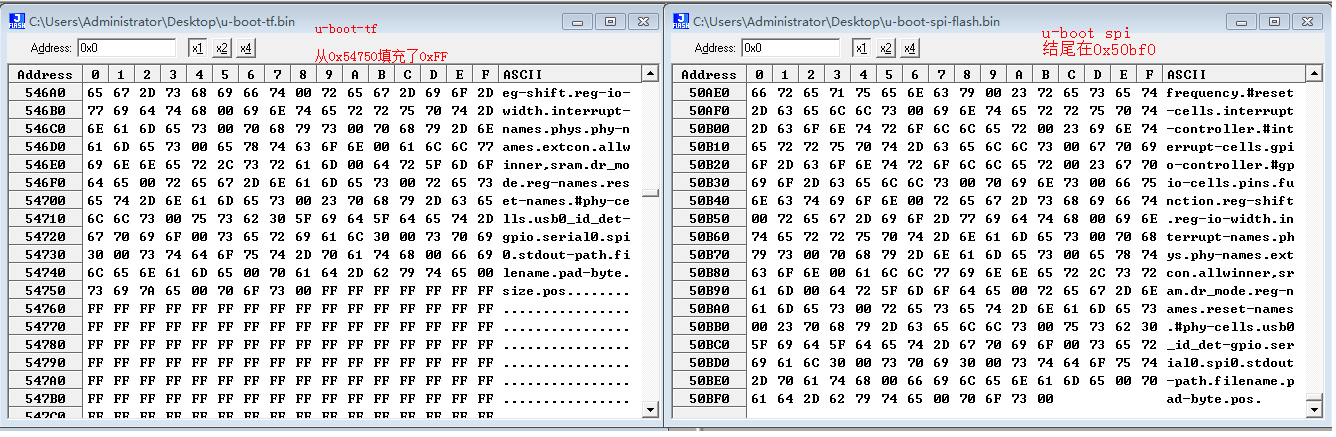1336x437 pixels.
Task: Click ASCII text 'size.pos........'
Action: [x=566, y=290]
